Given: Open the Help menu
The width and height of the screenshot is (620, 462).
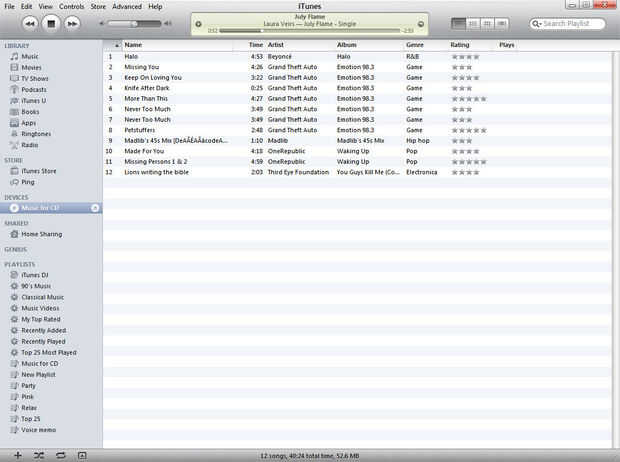Looking at the screenshot, I should point(155,6).
